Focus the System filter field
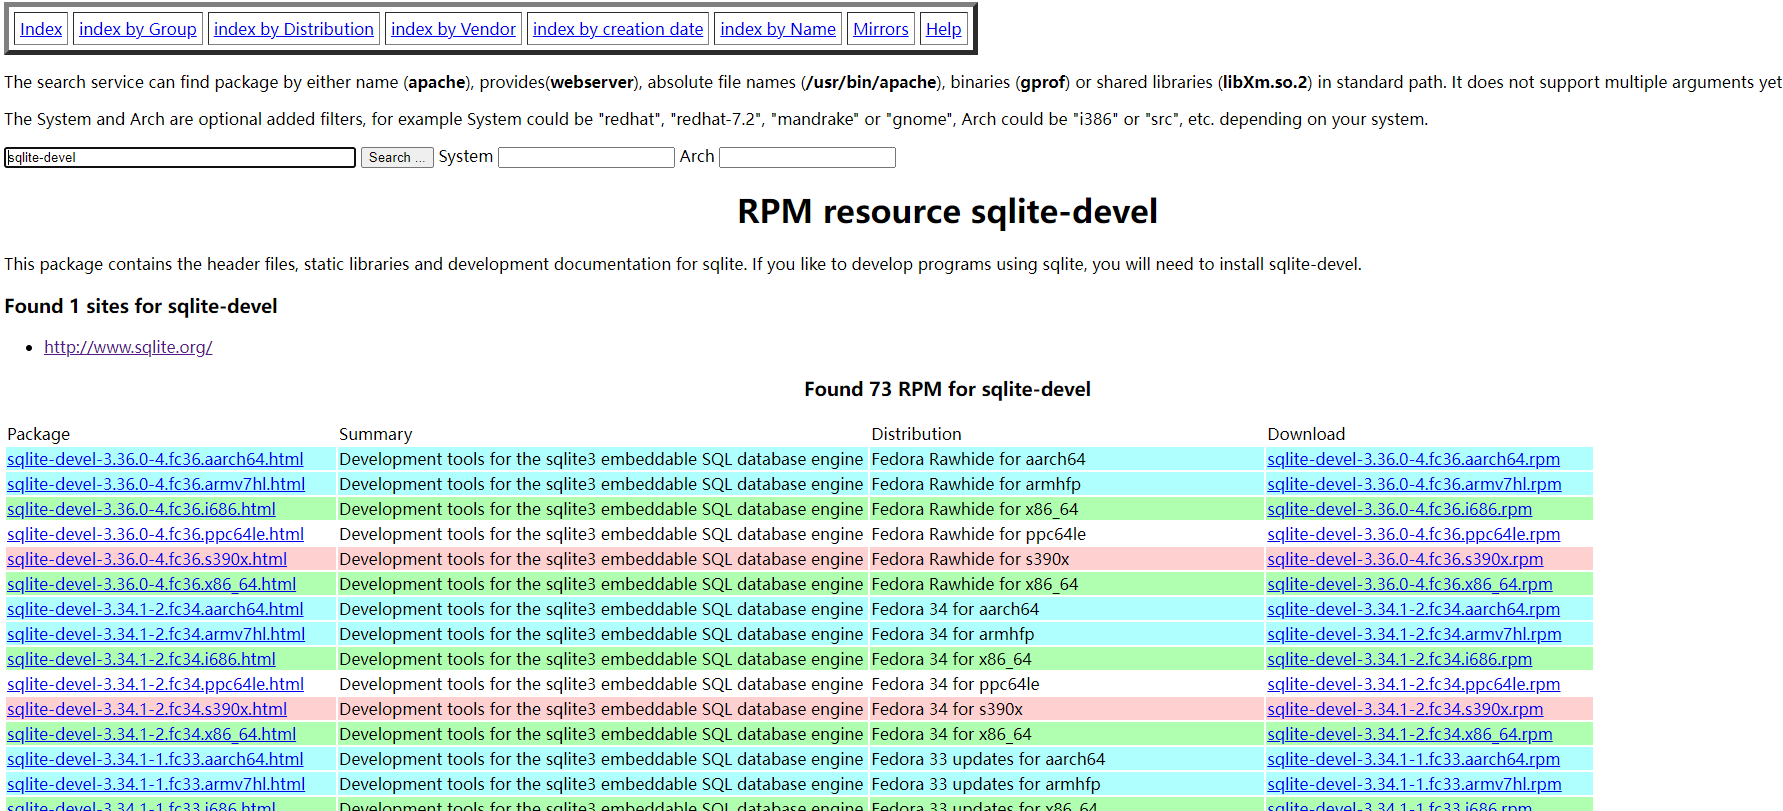The height and width of the screenshot is (811, 1783). pyautogui.click(x=586, y=157)
